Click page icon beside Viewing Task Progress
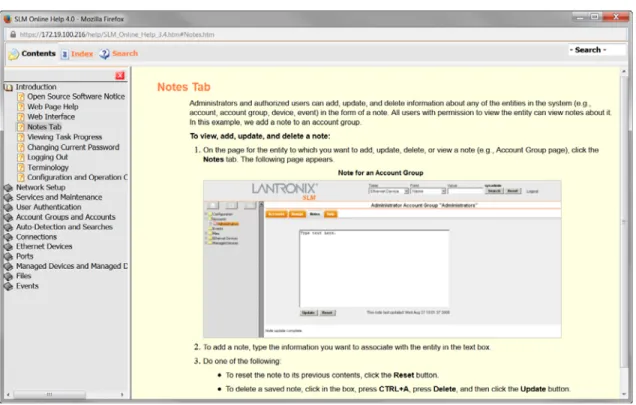The width and height of the screenshot is (636, 405). point(21,137)
